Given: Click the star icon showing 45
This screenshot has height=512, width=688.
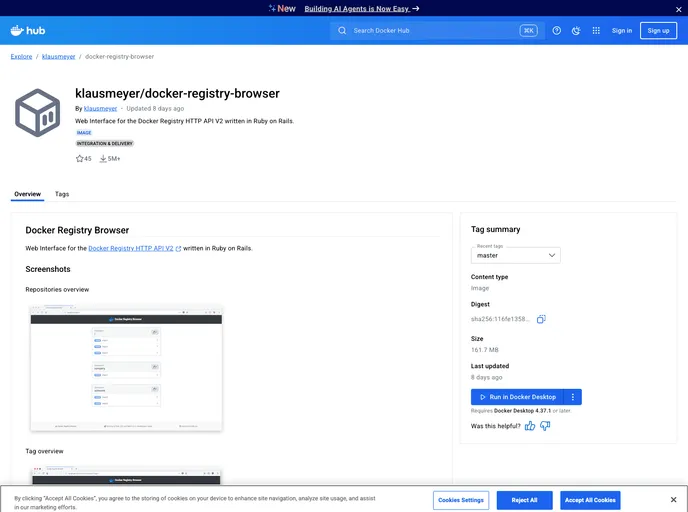Looking at the screenshot, I should (x=79, y=158).
